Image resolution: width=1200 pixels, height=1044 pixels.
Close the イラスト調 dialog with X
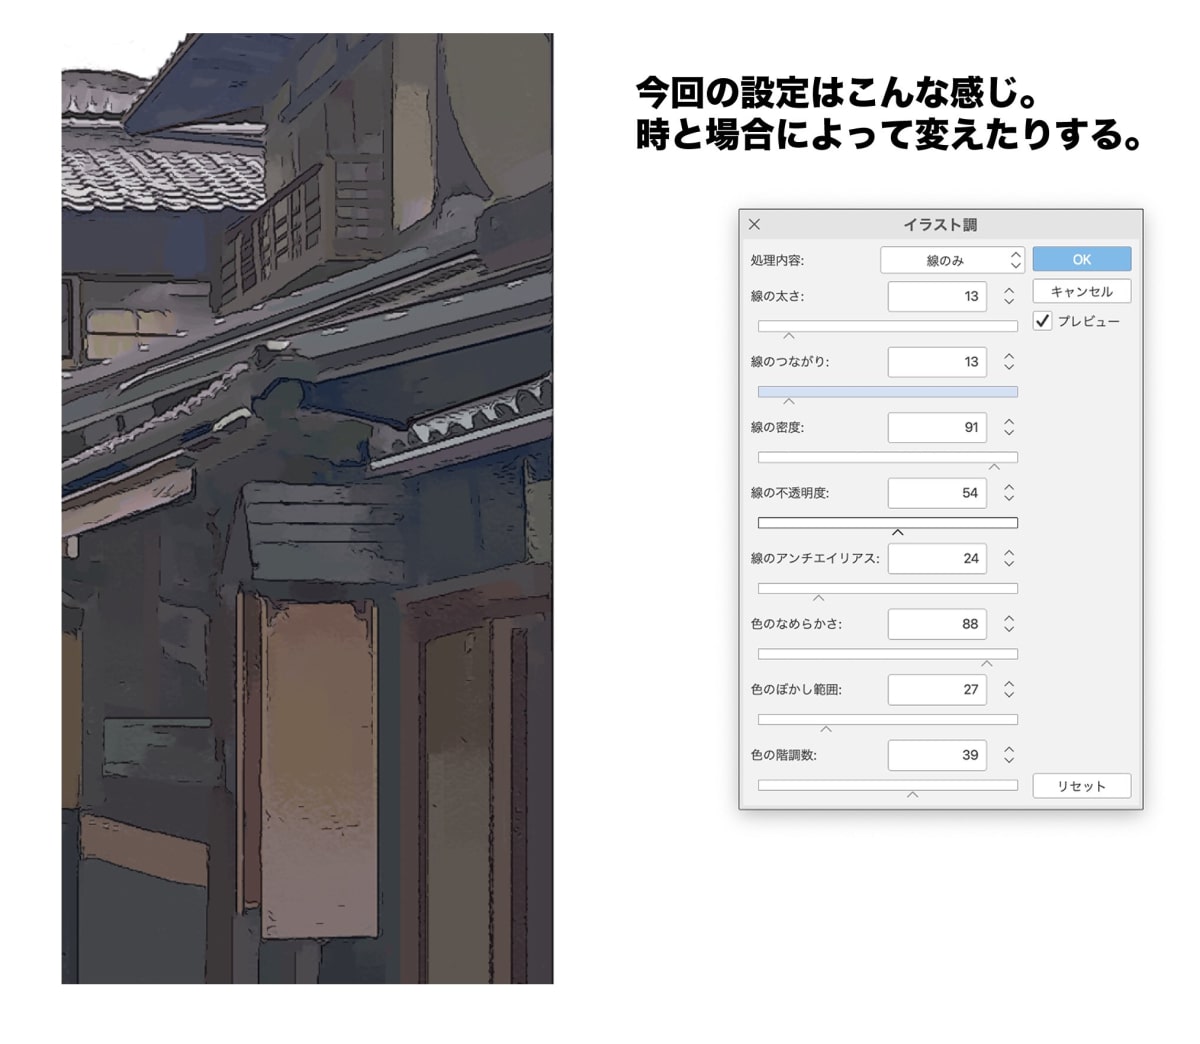[755, 225]
